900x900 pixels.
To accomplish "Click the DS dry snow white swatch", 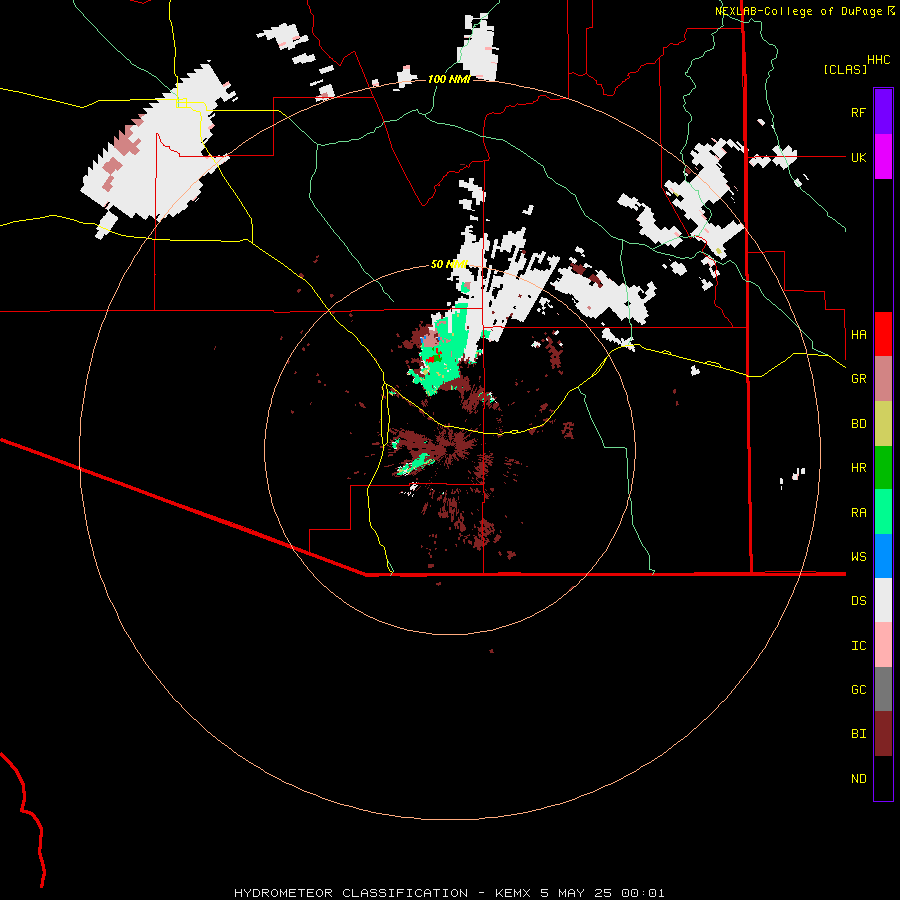I will (883, 600).
